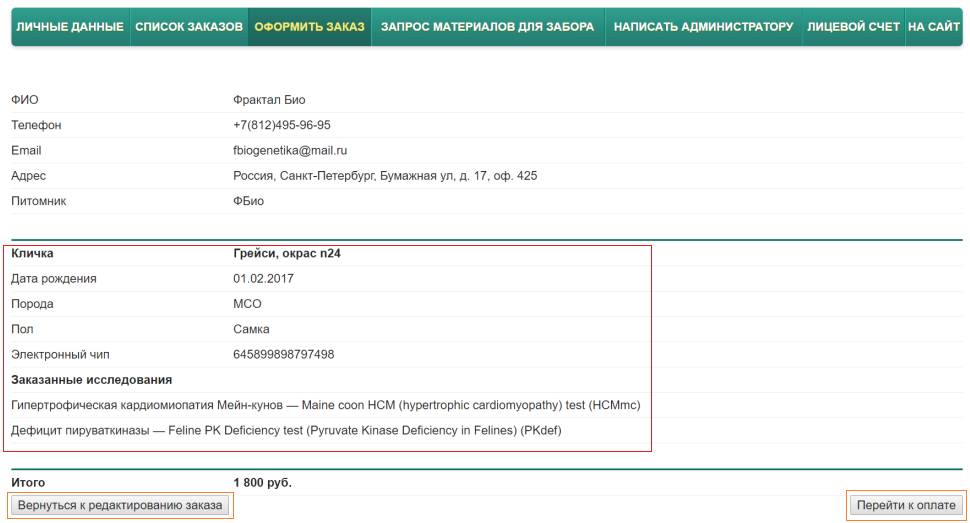Select the name value Фрактал Био
Image resolution: width=970 pixels, height=523 pixels.
coord(269,100)
